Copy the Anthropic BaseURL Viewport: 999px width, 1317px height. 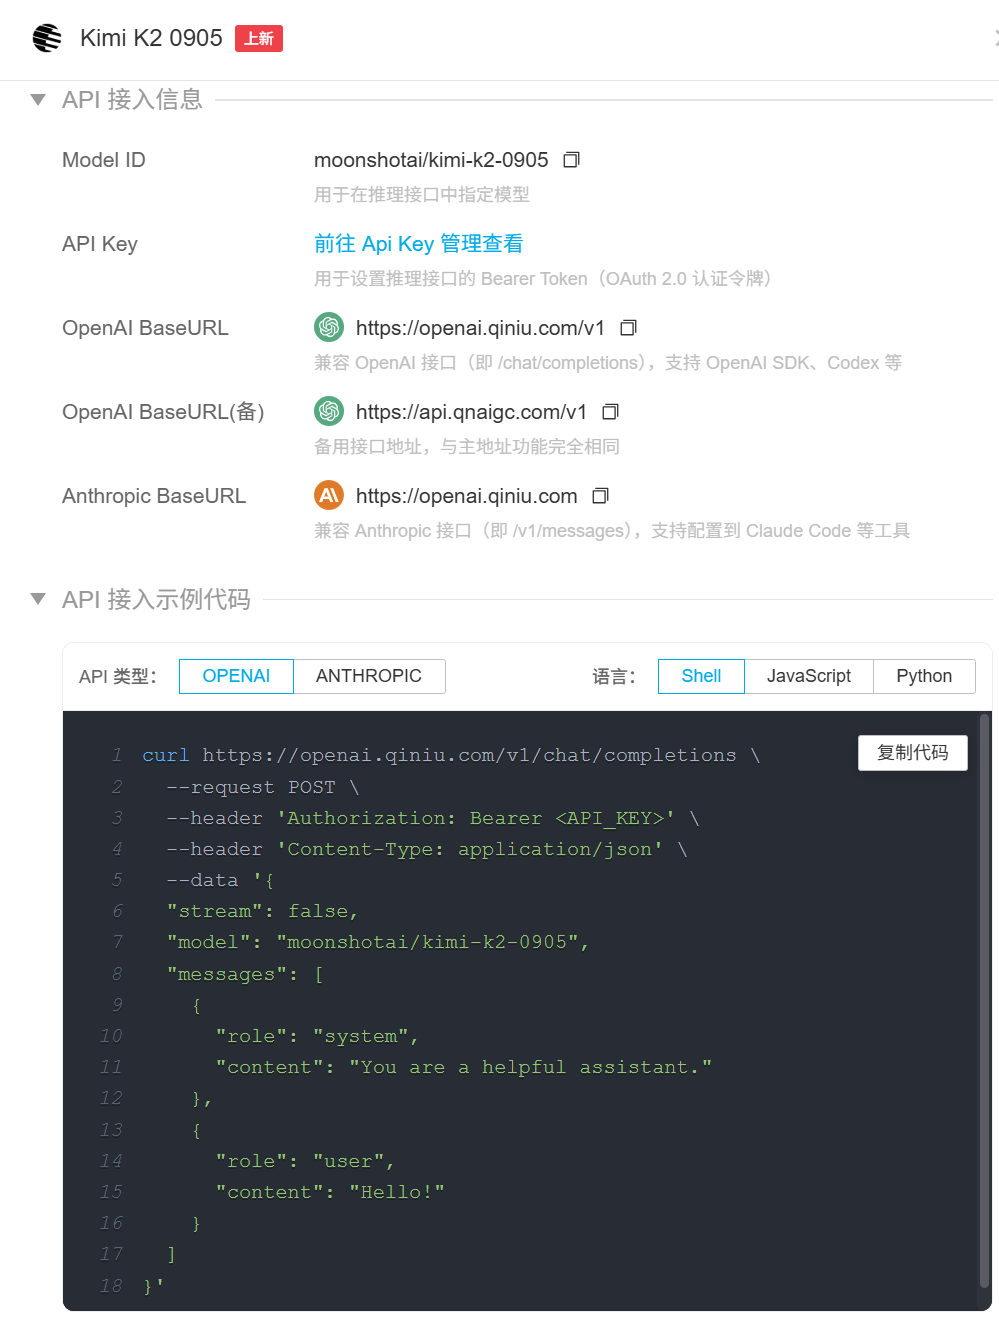pyautogui.click(x=600, y=496)
